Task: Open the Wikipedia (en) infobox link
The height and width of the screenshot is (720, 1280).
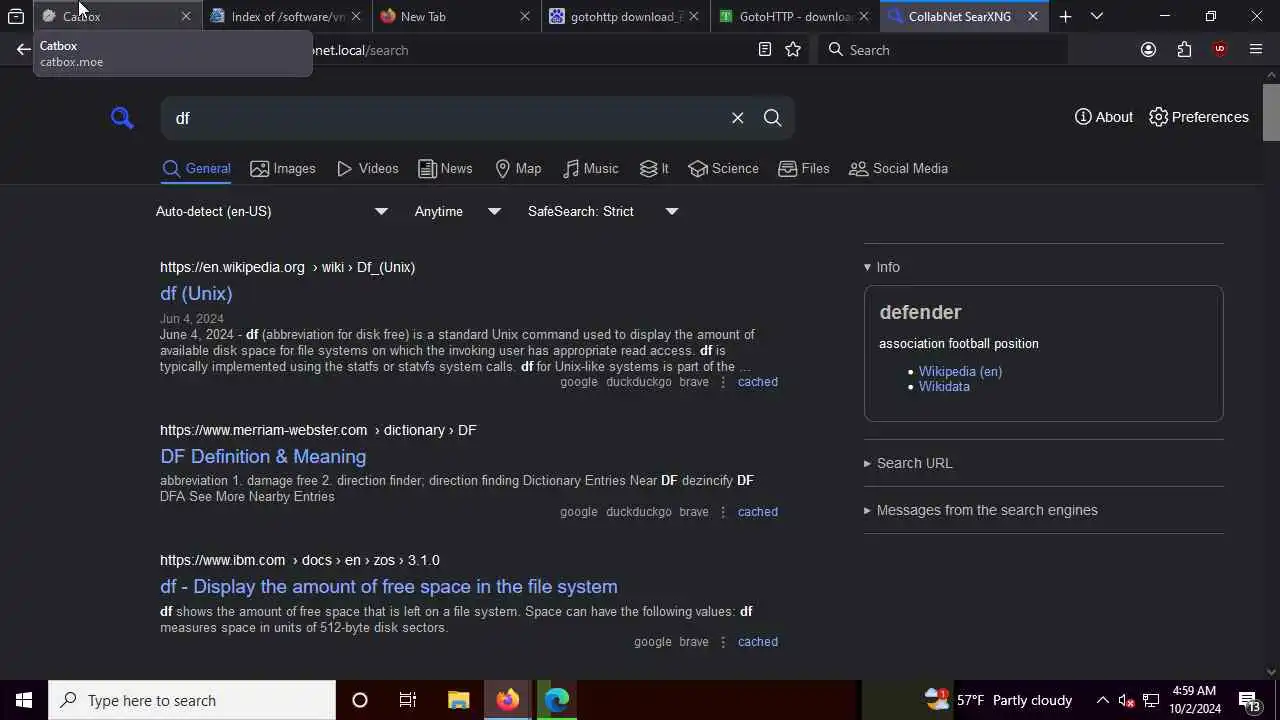Action: pos(960,371)
